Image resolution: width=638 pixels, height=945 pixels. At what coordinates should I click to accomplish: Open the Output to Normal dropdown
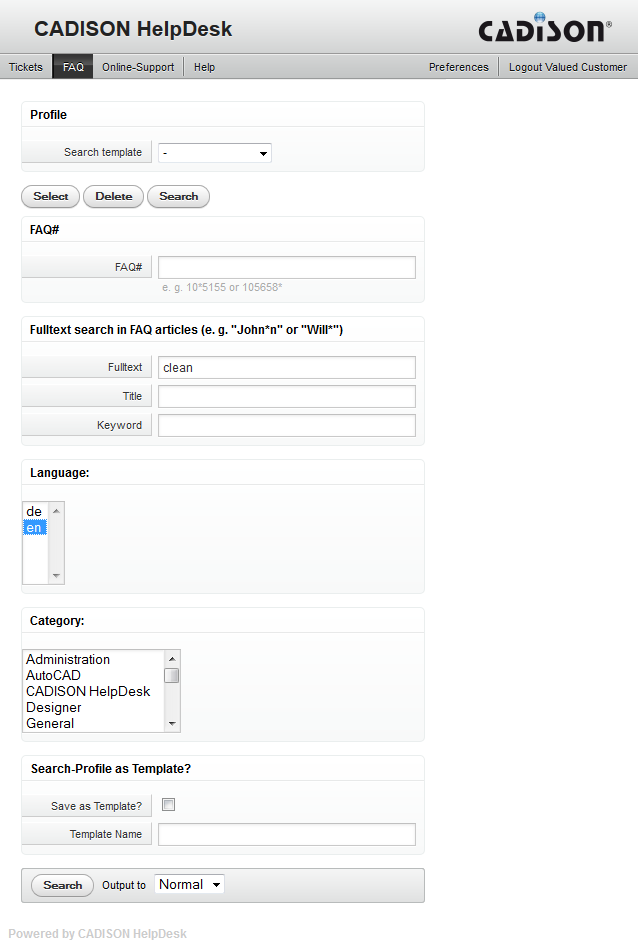[189, 885]
